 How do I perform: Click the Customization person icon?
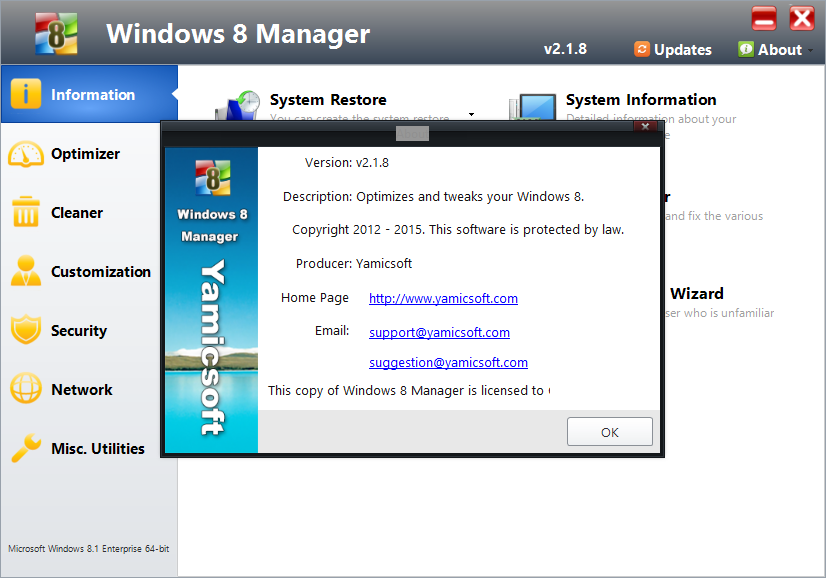coord(25,271)
